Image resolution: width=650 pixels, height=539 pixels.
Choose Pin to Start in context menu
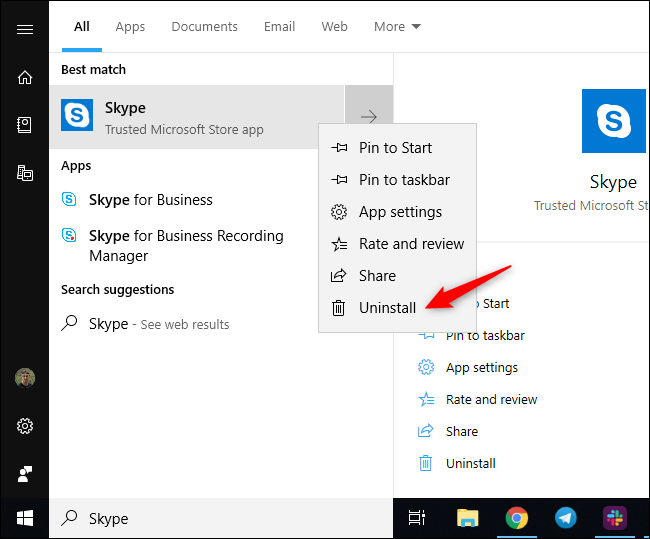pos(395,148)
